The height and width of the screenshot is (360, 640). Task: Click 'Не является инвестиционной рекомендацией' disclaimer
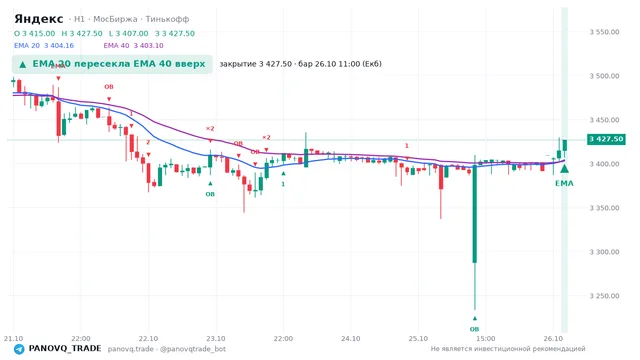click(x=508, y=349)
